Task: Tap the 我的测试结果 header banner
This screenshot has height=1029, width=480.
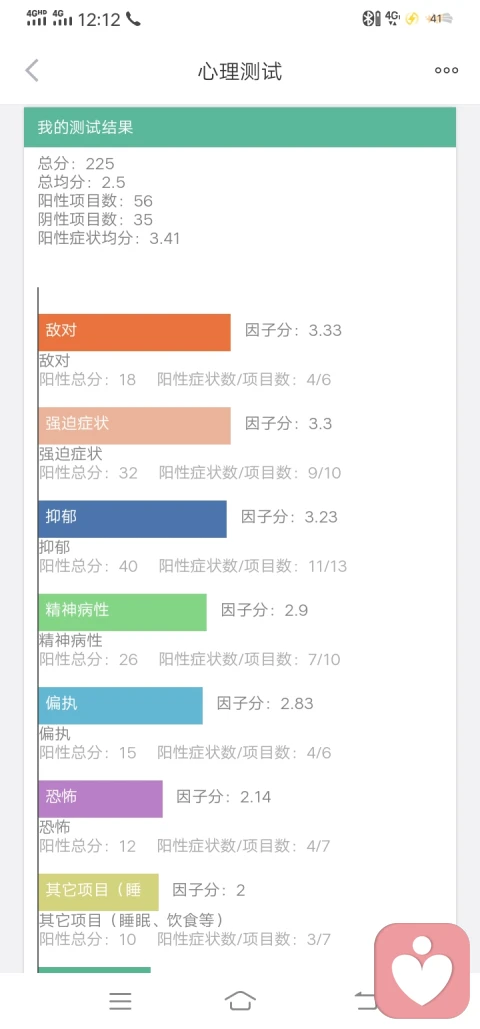Action: click(x=240, y=127)
